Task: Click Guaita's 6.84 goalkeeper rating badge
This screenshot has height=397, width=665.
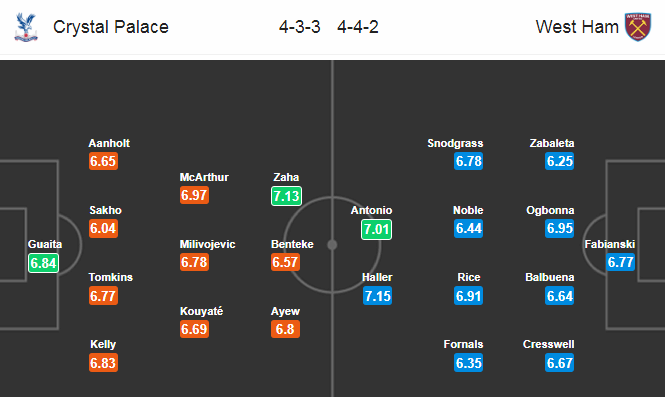Action: (43, 263)
